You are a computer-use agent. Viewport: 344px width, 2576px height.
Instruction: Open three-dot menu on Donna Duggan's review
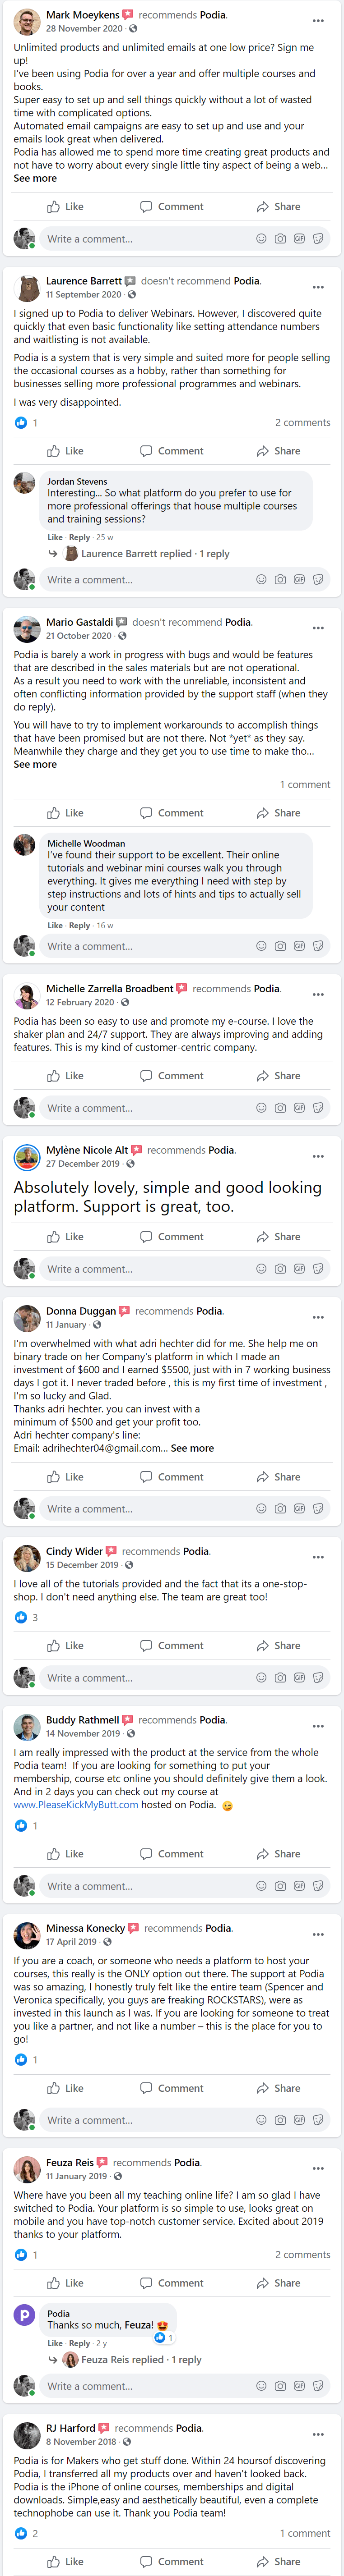pyautogui.click(x=318, y=1317)
